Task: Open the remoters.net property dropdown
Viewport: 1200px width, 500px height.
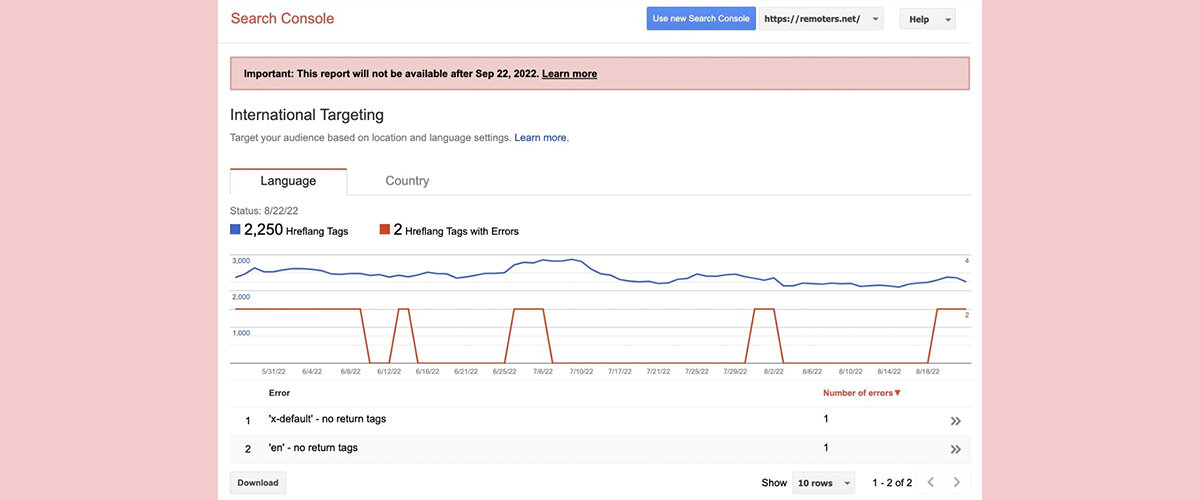Action: (x=821, y=19)
